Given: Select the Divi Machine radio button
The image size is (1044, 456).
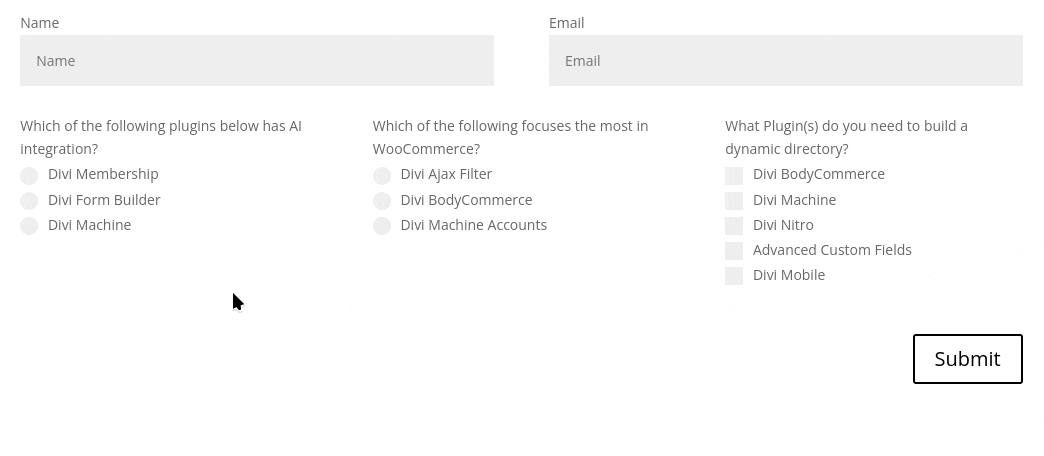Looking at the screenshot, I should 29,226.
